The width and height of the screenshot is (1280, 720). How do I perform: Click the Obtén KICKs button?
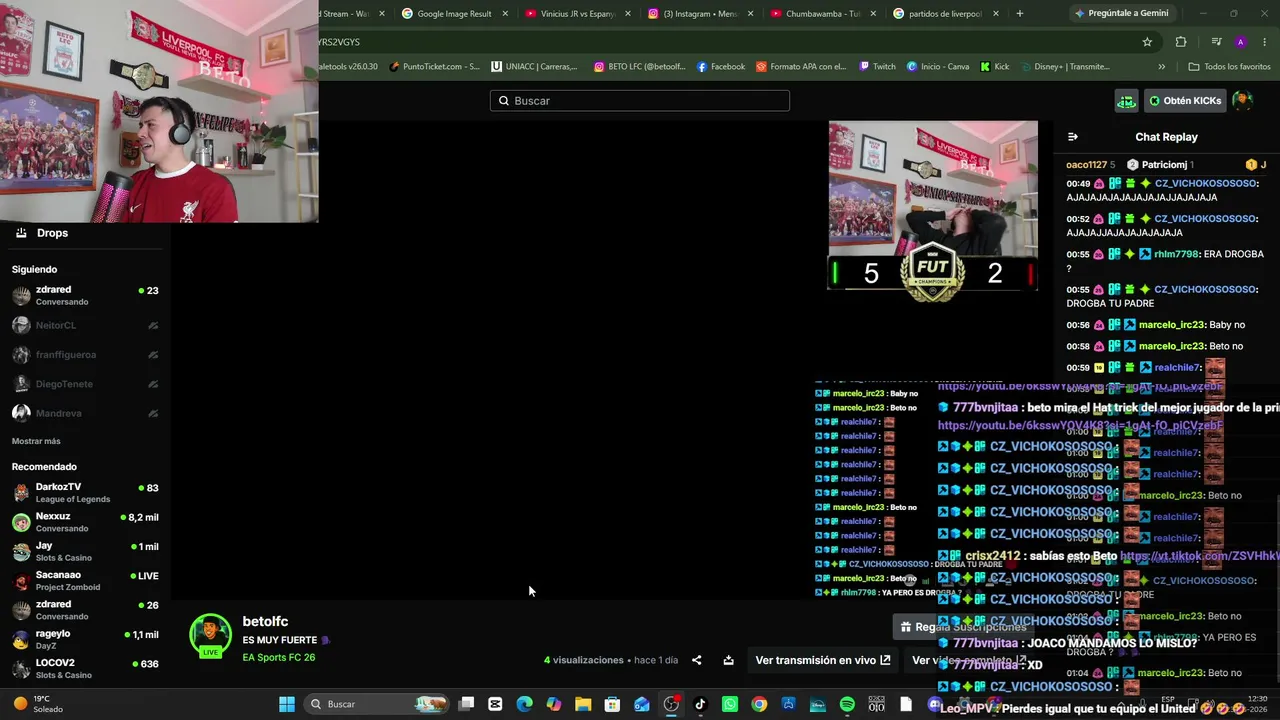click(1185, 101)
